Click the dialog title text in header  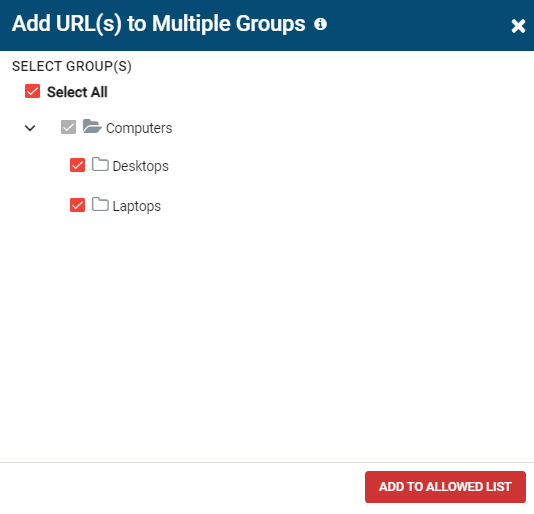pyautogui.click(x=158, y=24)
